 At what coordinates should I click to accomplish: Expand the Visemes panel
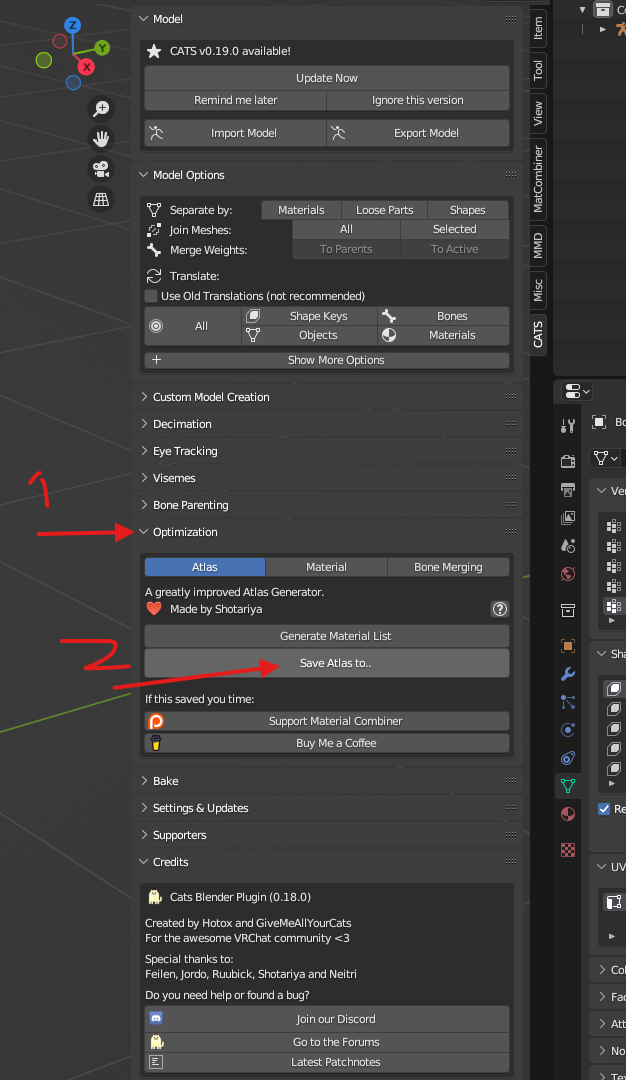click(144, 477)
